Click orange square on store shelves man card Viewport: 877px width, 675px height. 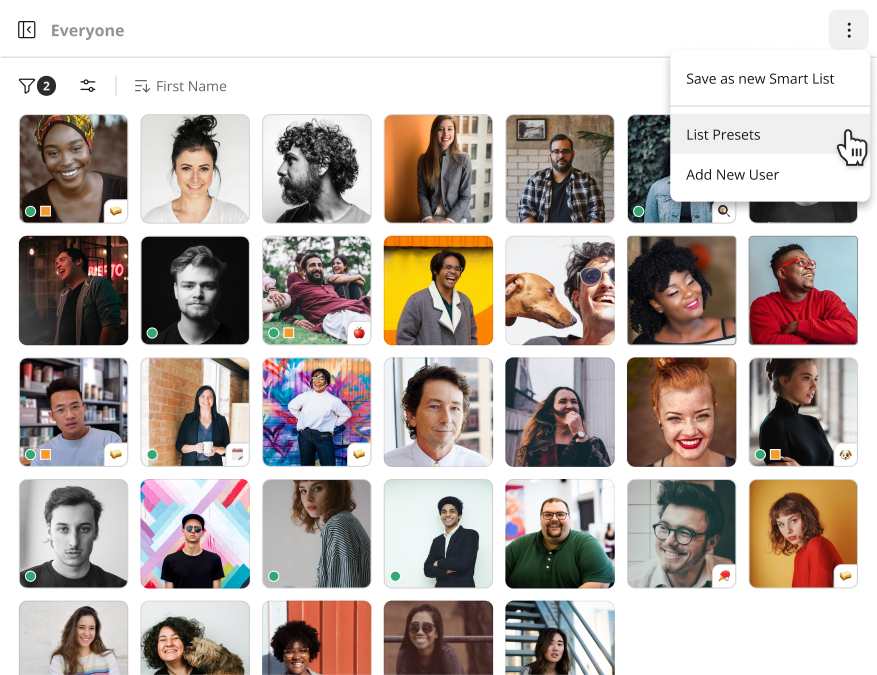coord(46,455)
